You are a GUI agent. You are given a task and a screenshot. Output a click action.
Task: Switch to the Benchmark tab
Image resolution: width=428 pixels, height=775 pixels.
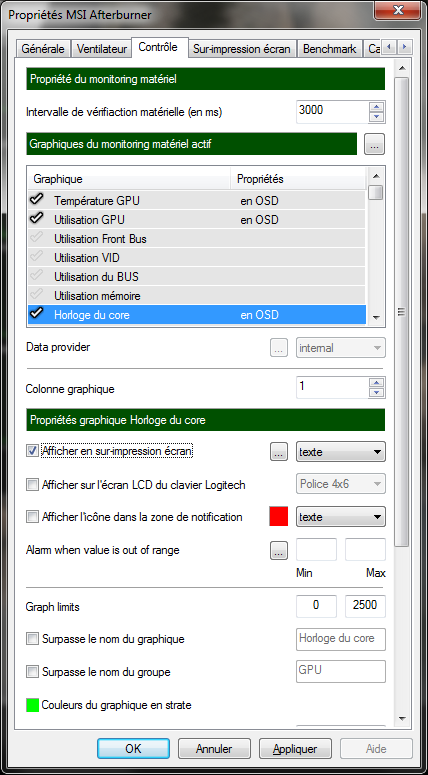[x=330, y=49]
